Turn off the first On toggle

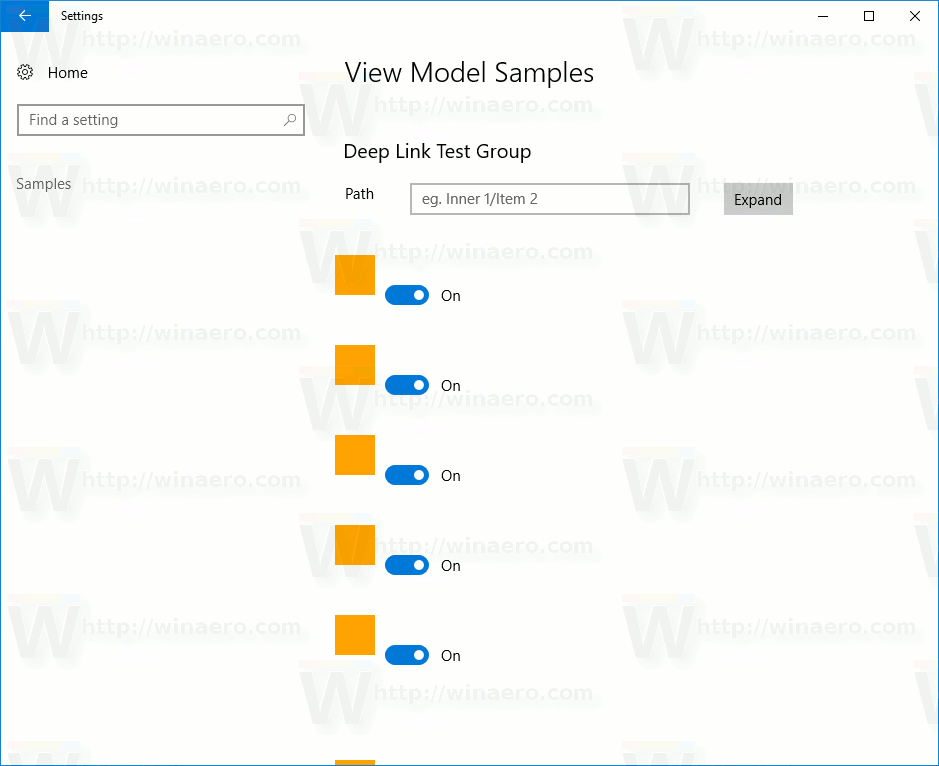click(407, 295)
